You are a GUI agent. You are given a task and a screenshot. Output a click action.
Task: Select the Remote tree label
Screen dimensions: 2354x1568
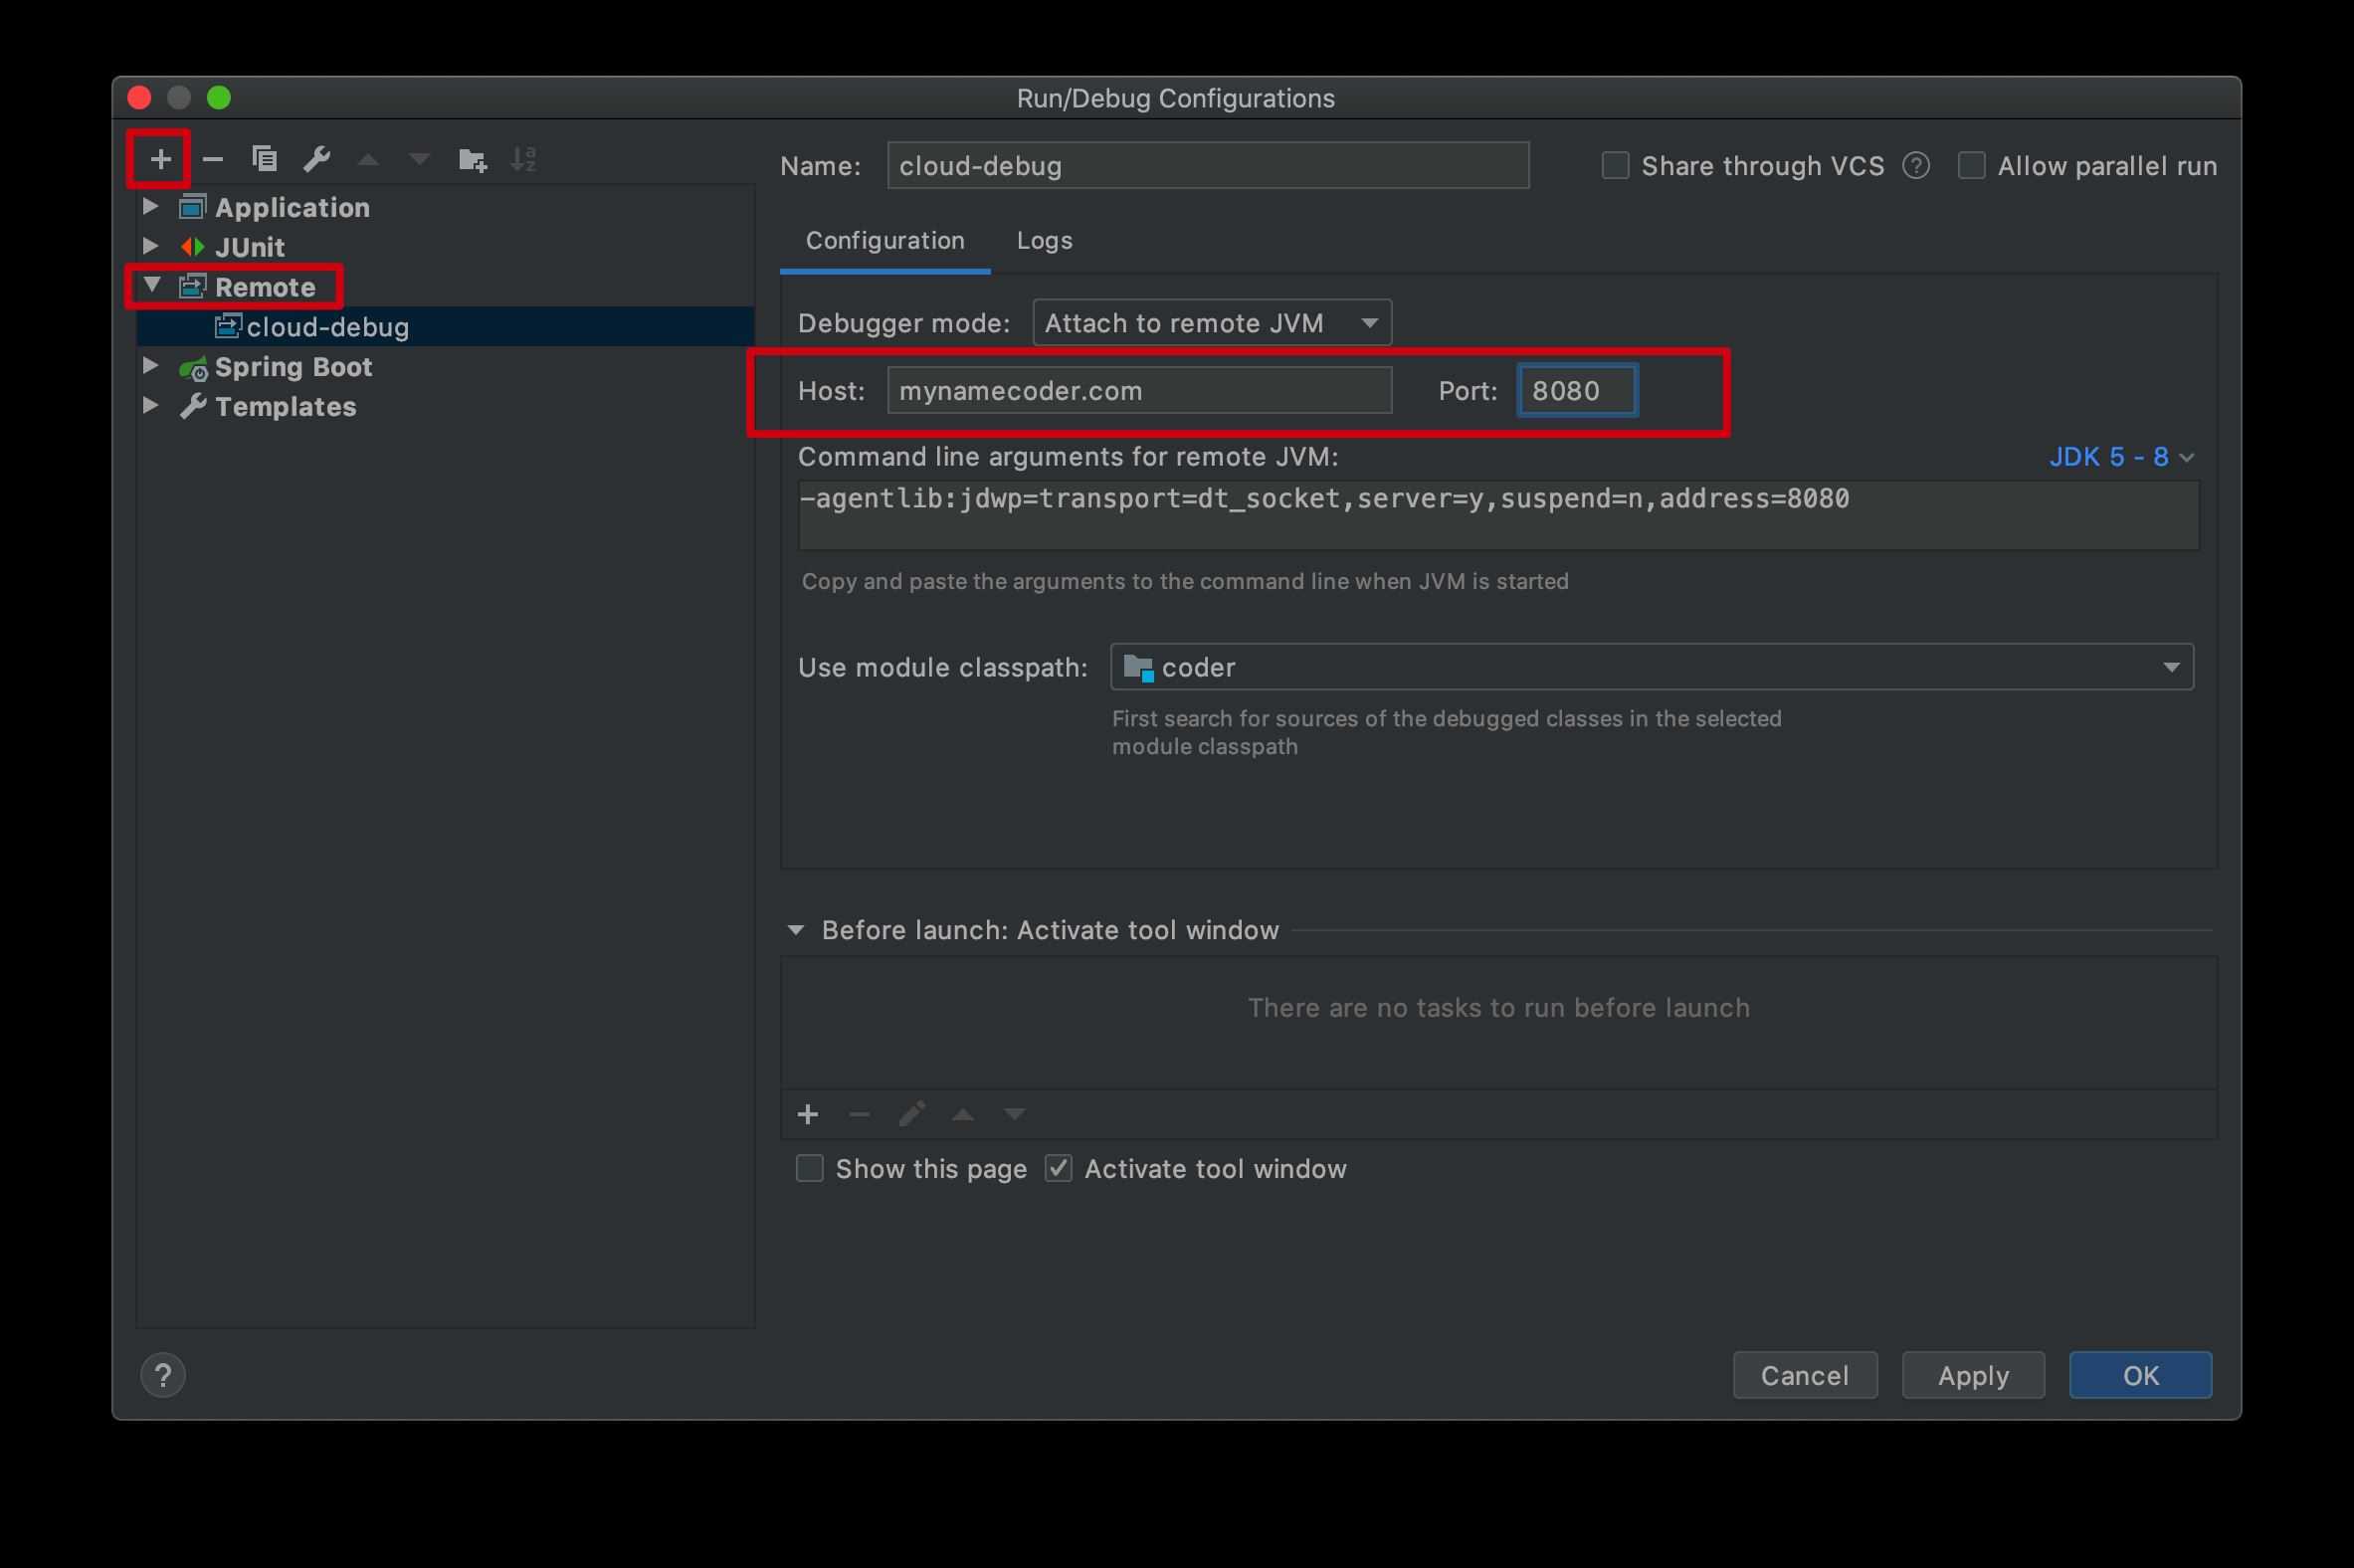[x=265, y=287]
